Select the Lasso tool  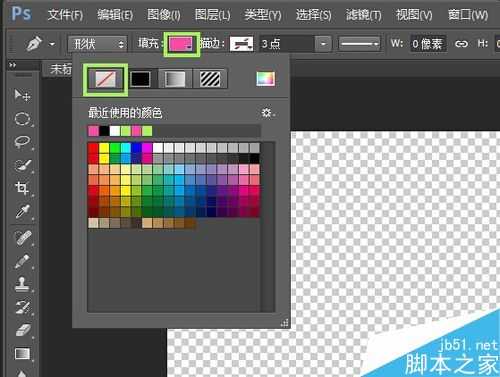(x=22, y=142)
